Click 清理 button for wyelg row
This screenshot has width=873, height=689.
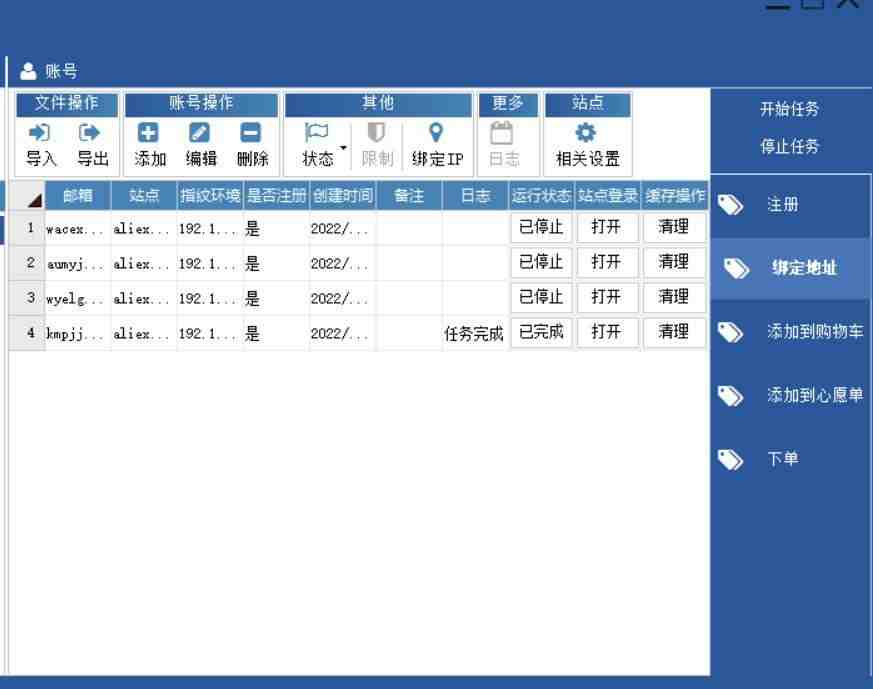coord(674,297)
